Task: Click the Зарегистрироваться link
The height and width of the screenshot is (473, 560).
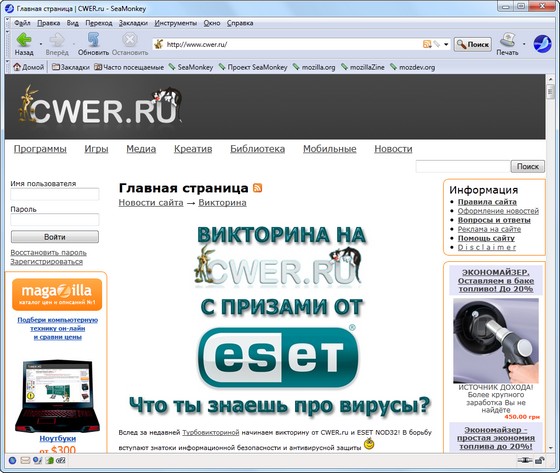Action: pos(46,262)
